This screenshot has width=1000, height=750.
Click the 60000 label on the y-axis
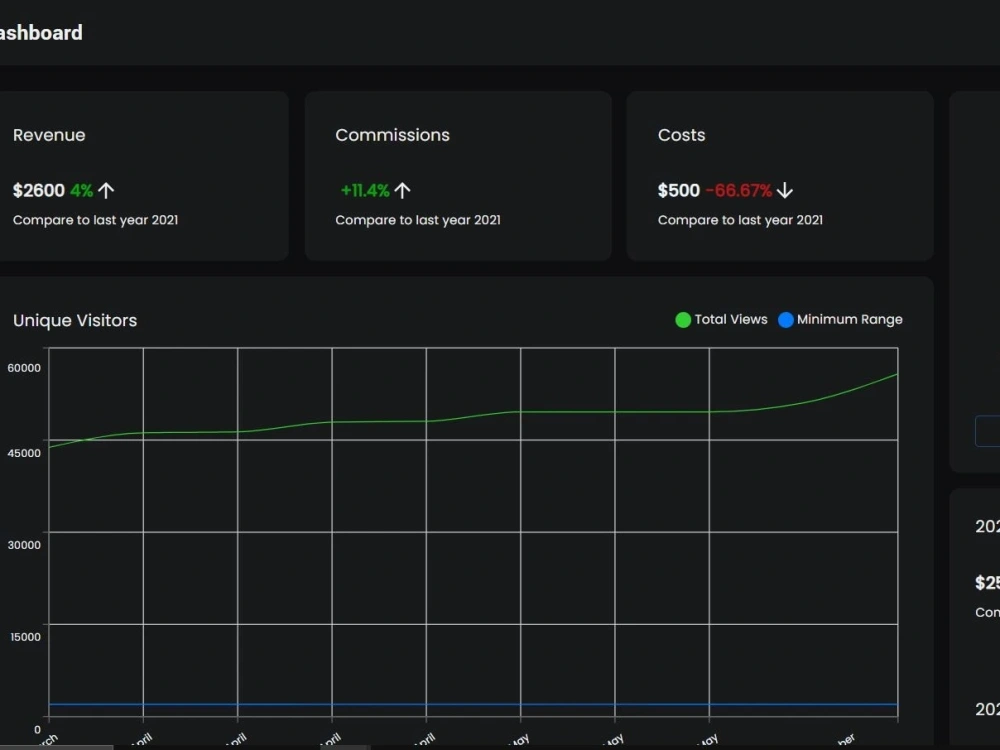point(24,368)
